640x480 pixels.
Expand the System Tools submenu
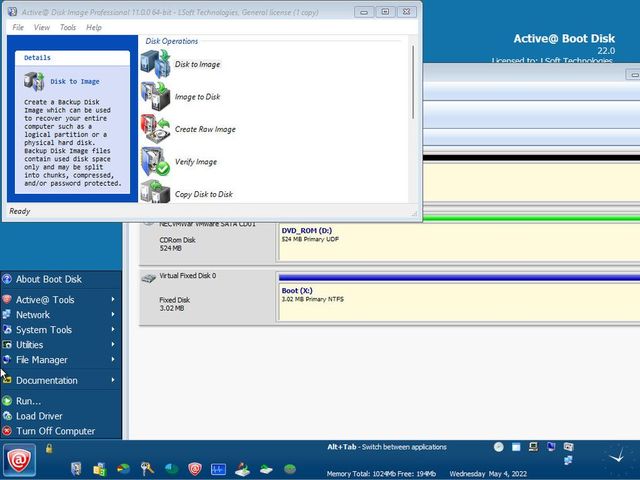(x=44, y=330)
